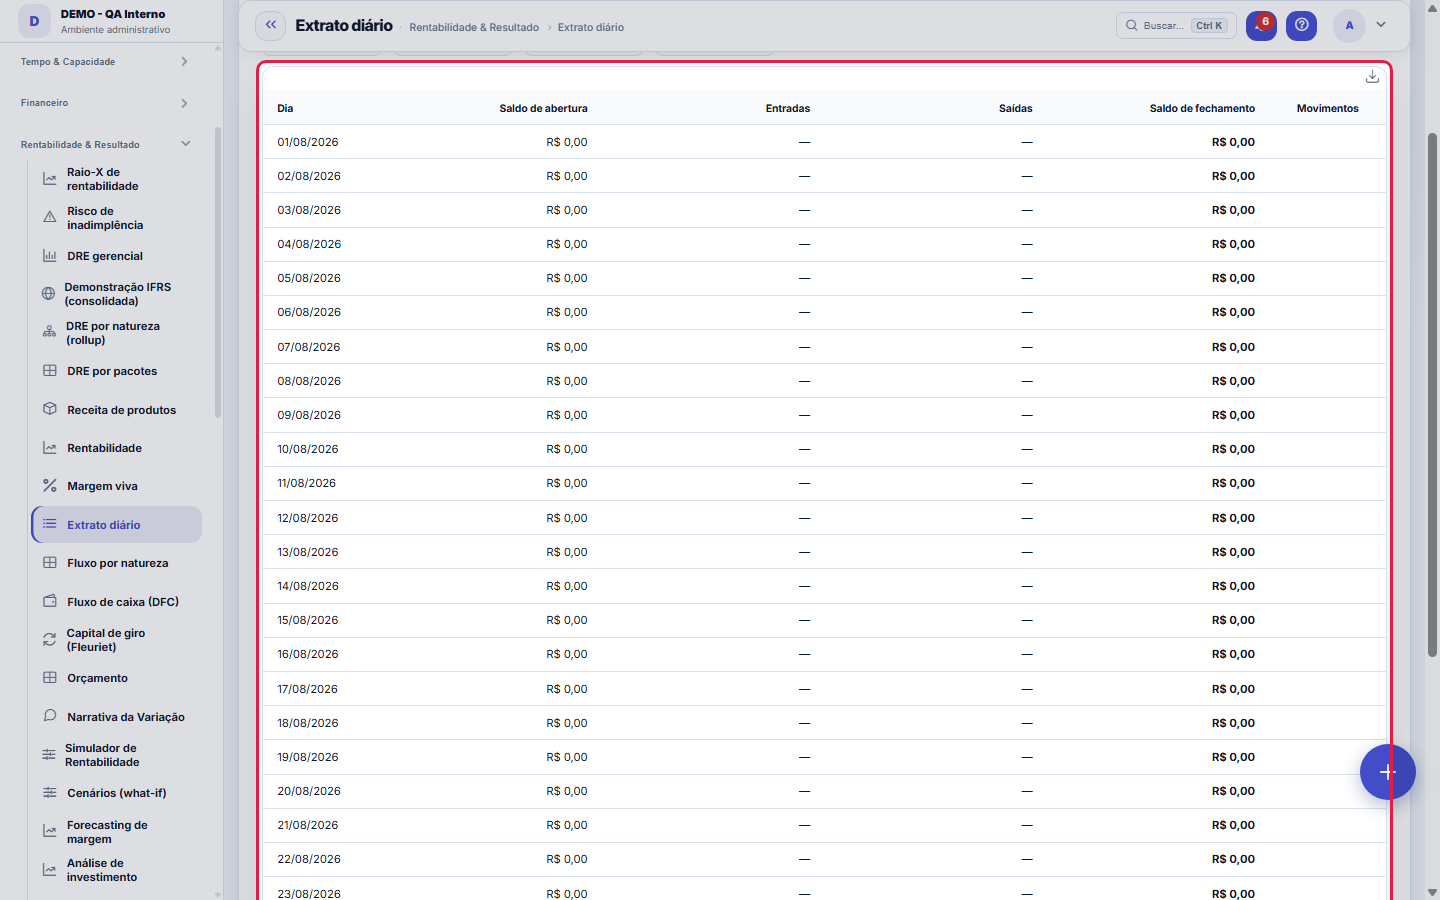Open the user menu dropdown chevron
The height and width of the screenshot is (900, 1440).
(x=1381, y=25)
